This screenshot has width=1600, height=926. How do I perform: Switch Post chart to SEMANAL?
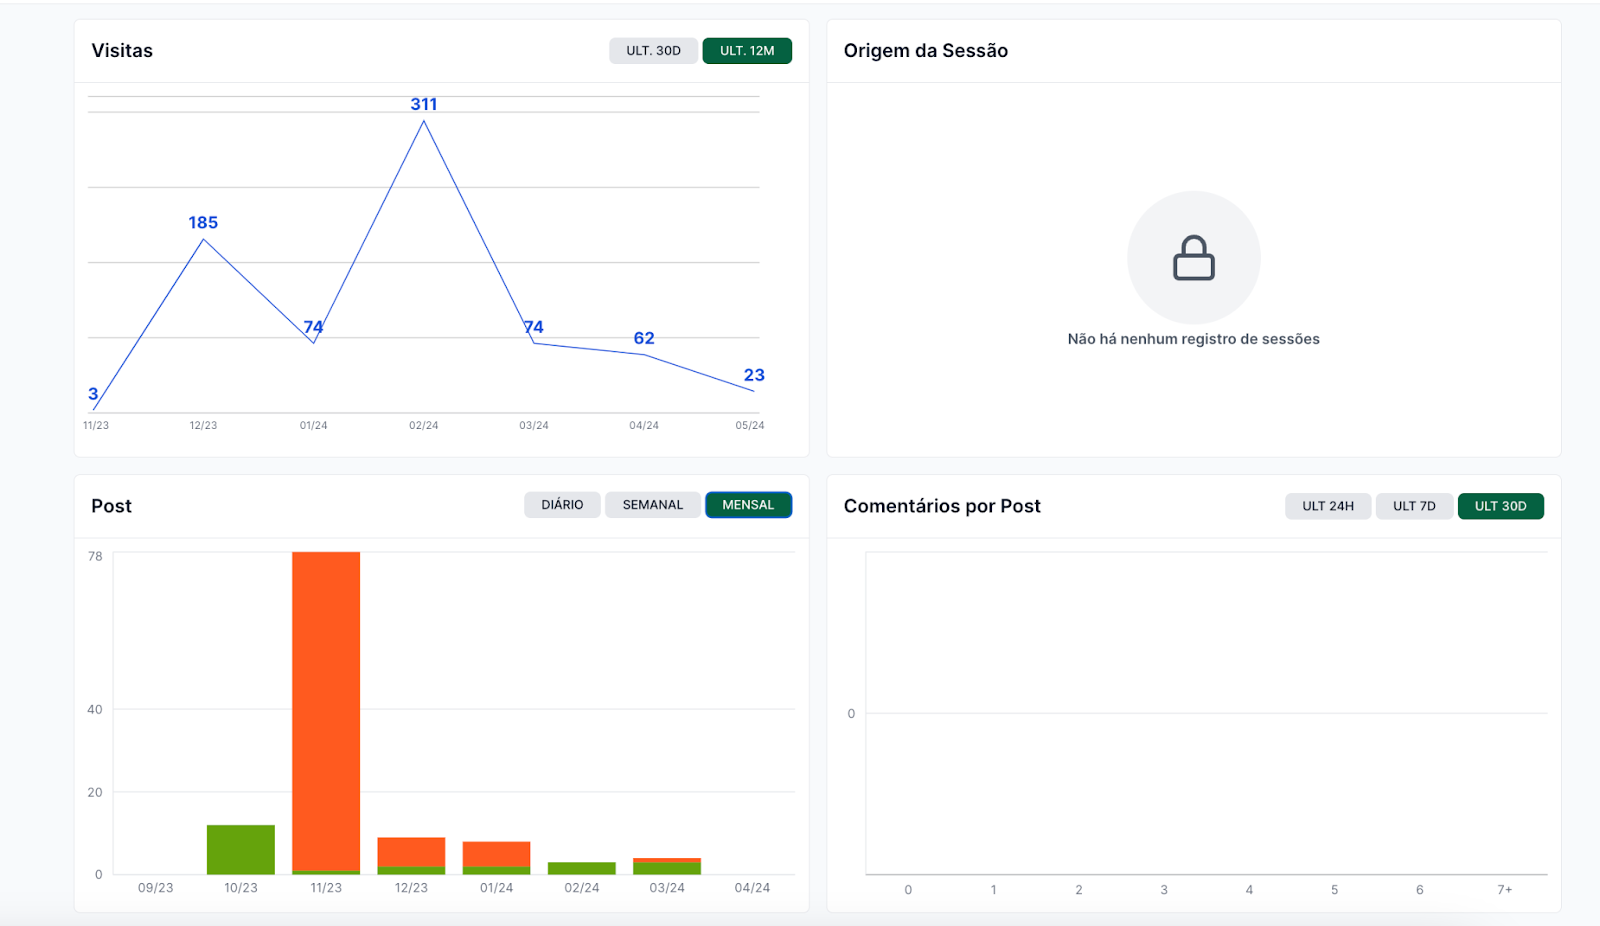(x=652, y=505)
